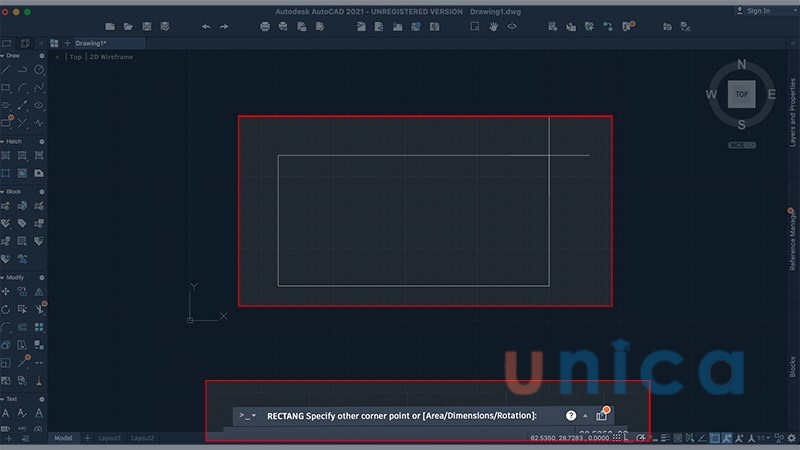
Task: Select the Multiline Text tool
Action: point(6,413)
